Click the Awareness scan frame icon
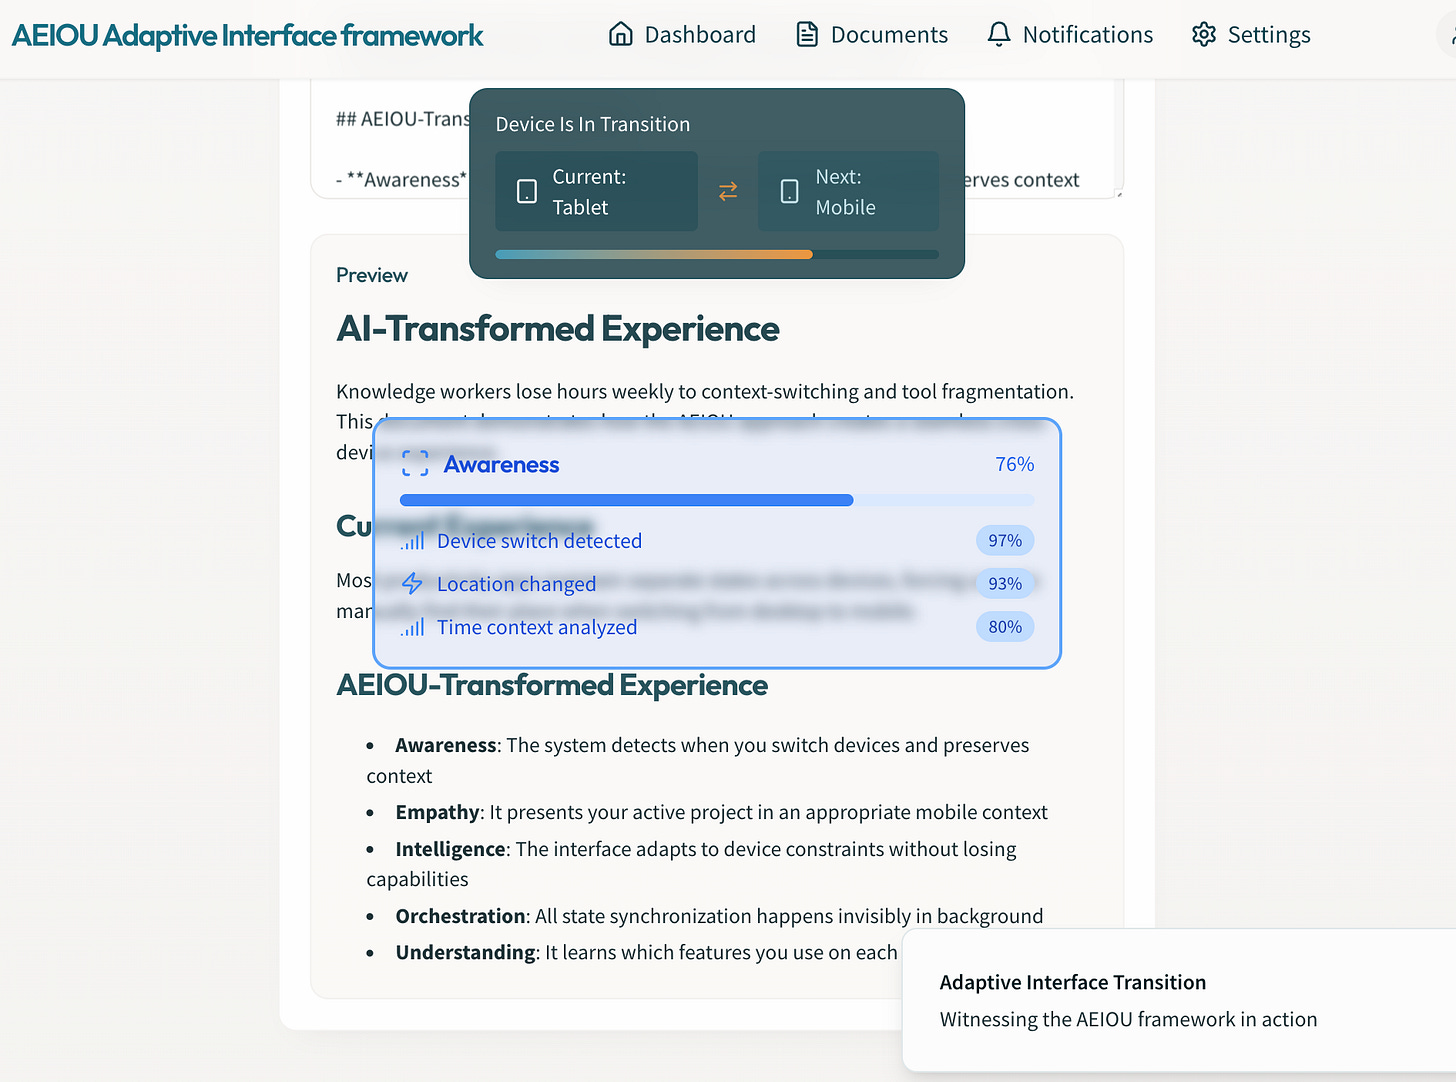 [x=415, y=464]
